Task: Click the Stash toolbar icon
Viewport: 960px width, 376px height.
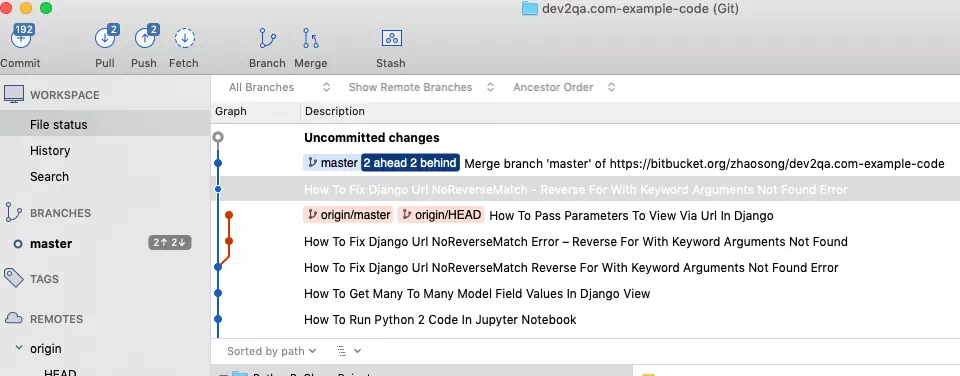Action: click(391, 39)
